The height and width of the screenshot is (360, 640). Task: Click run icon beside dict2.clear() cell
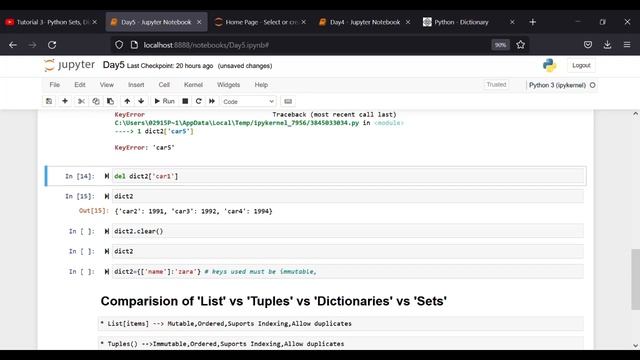(107, 231)
